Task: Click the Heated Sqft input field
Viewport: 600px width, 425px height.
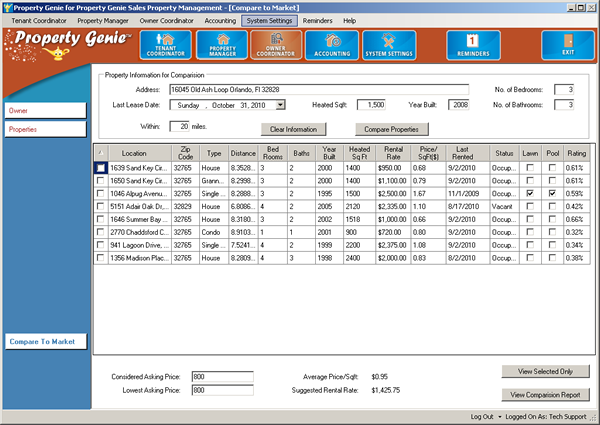Action: (371, 105)
